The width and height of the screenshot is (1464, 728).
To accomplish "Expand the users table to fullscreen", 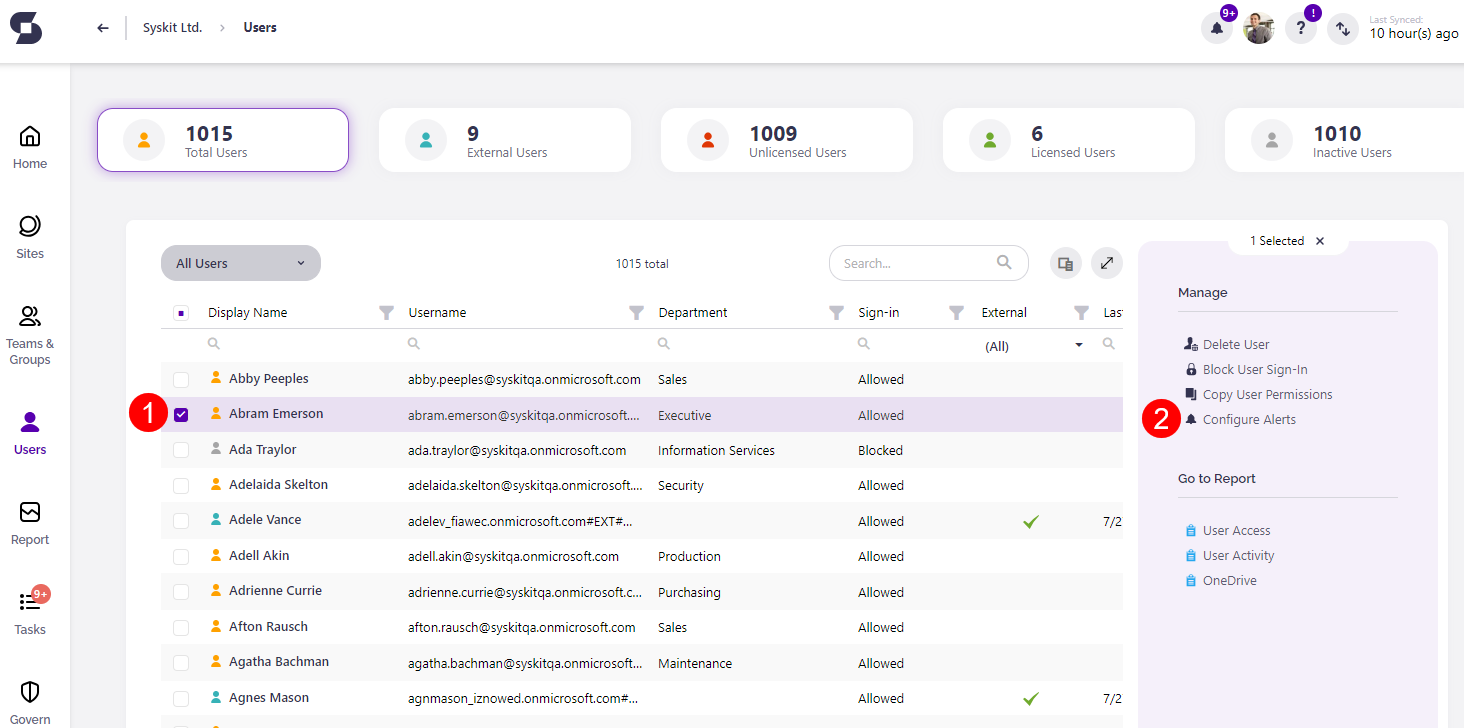I will pos(1106,262).
